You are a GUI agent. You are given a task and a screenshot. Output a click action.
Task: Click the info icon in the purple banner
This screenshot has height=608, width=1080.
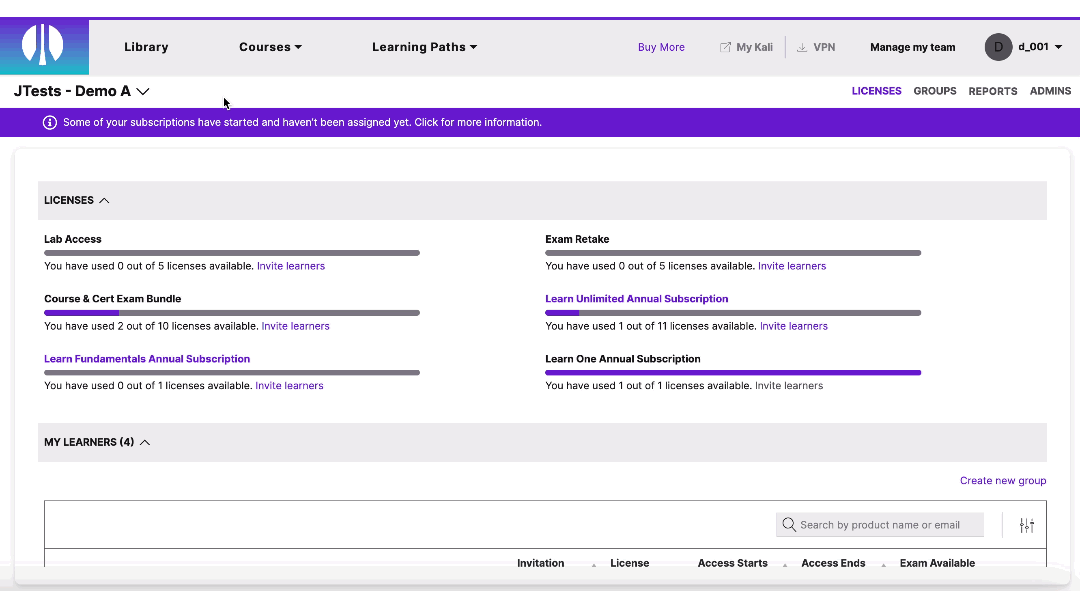tap(49, 122)
